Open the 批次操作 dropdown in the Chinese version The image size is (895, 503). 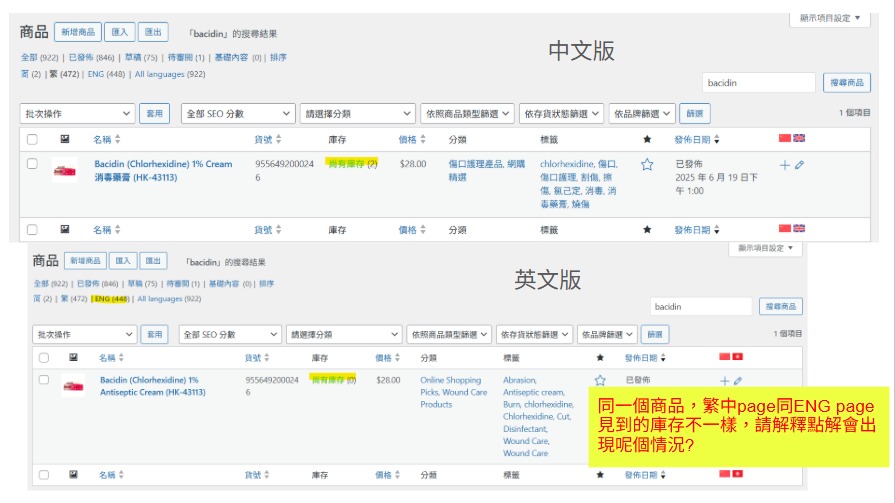(77, 114)
